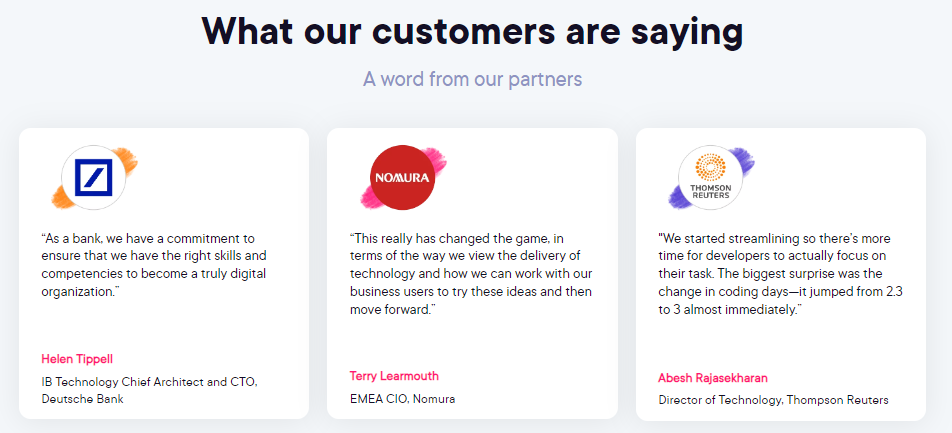This screenshot has width=952, height=433.
Task: Click the red Nomura logo
Action: point(402,178)
